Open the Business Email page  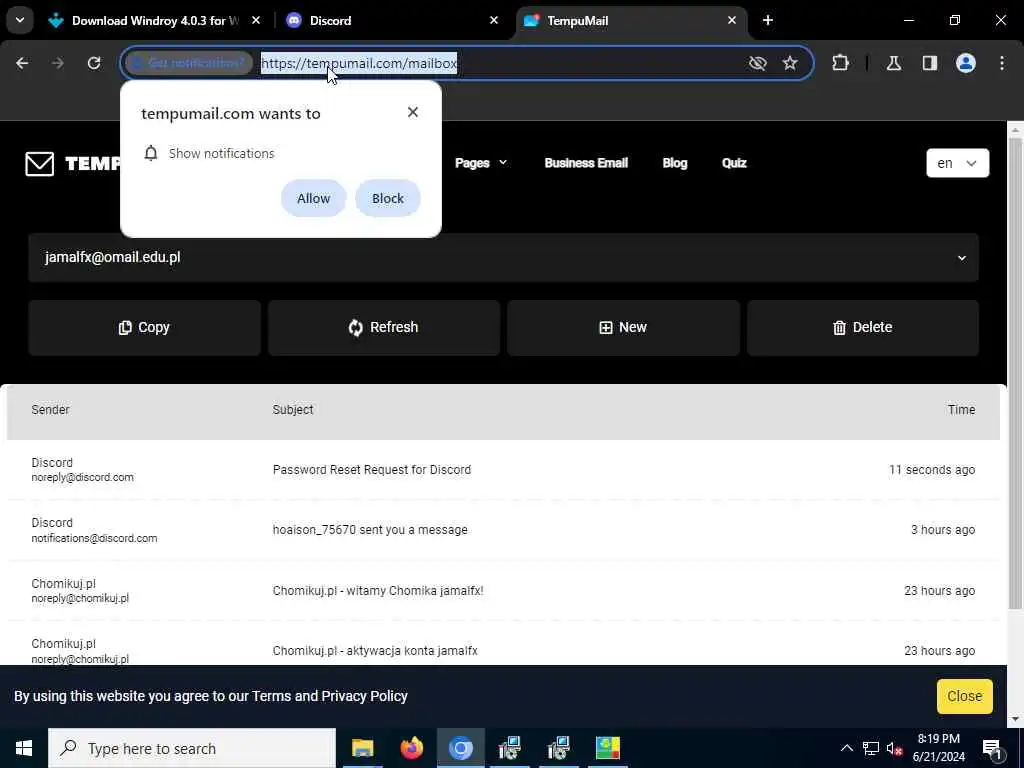(x=586, y=163)
